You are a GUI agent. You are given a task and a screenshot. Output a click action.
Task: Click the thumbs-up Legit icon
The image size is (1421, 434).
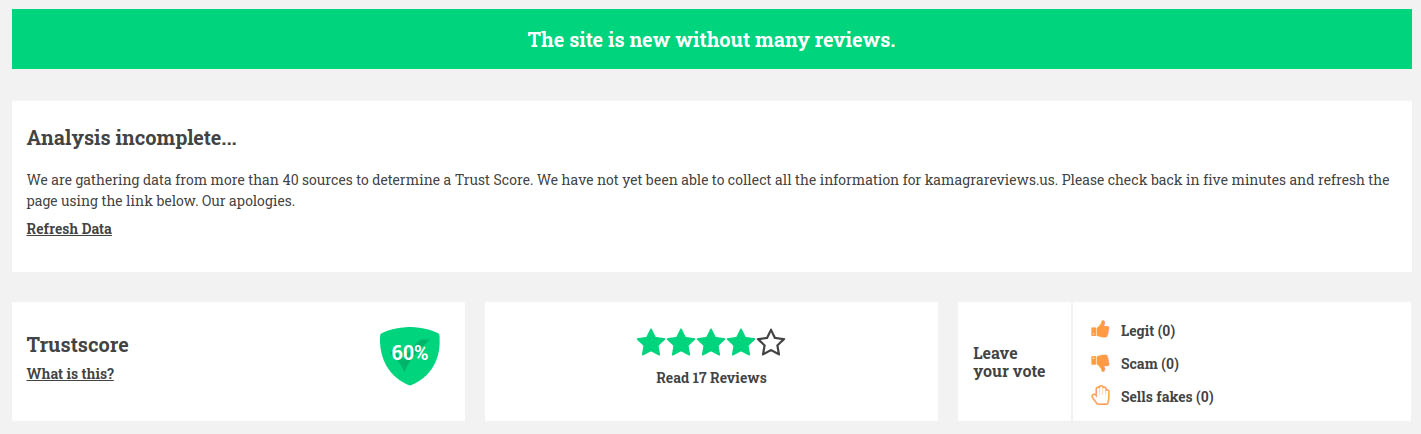click(1101, 329)
